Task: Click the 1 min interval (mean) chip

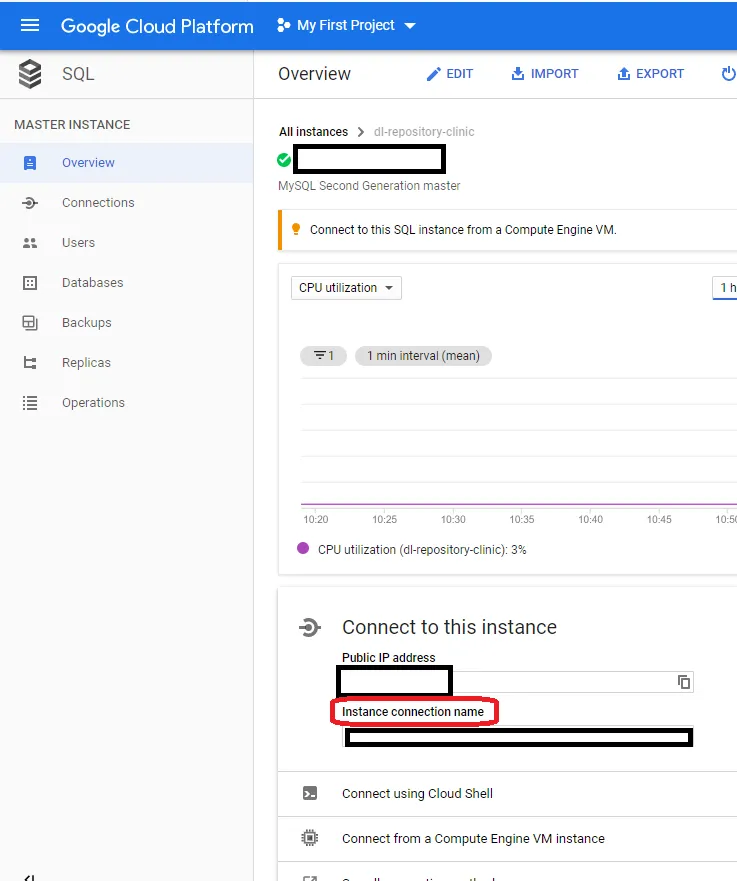Action: (423, 356)
